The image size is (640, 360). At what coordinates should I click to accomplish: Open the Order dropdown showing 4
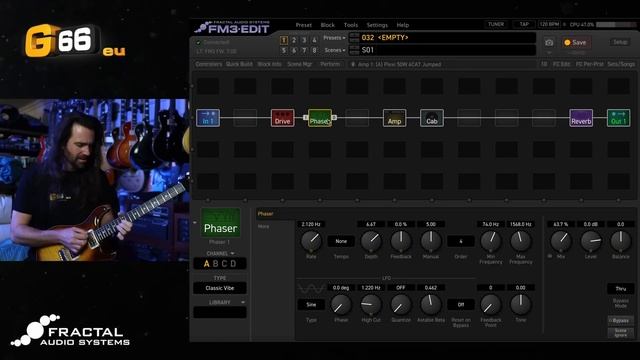[x=460, y=241]
